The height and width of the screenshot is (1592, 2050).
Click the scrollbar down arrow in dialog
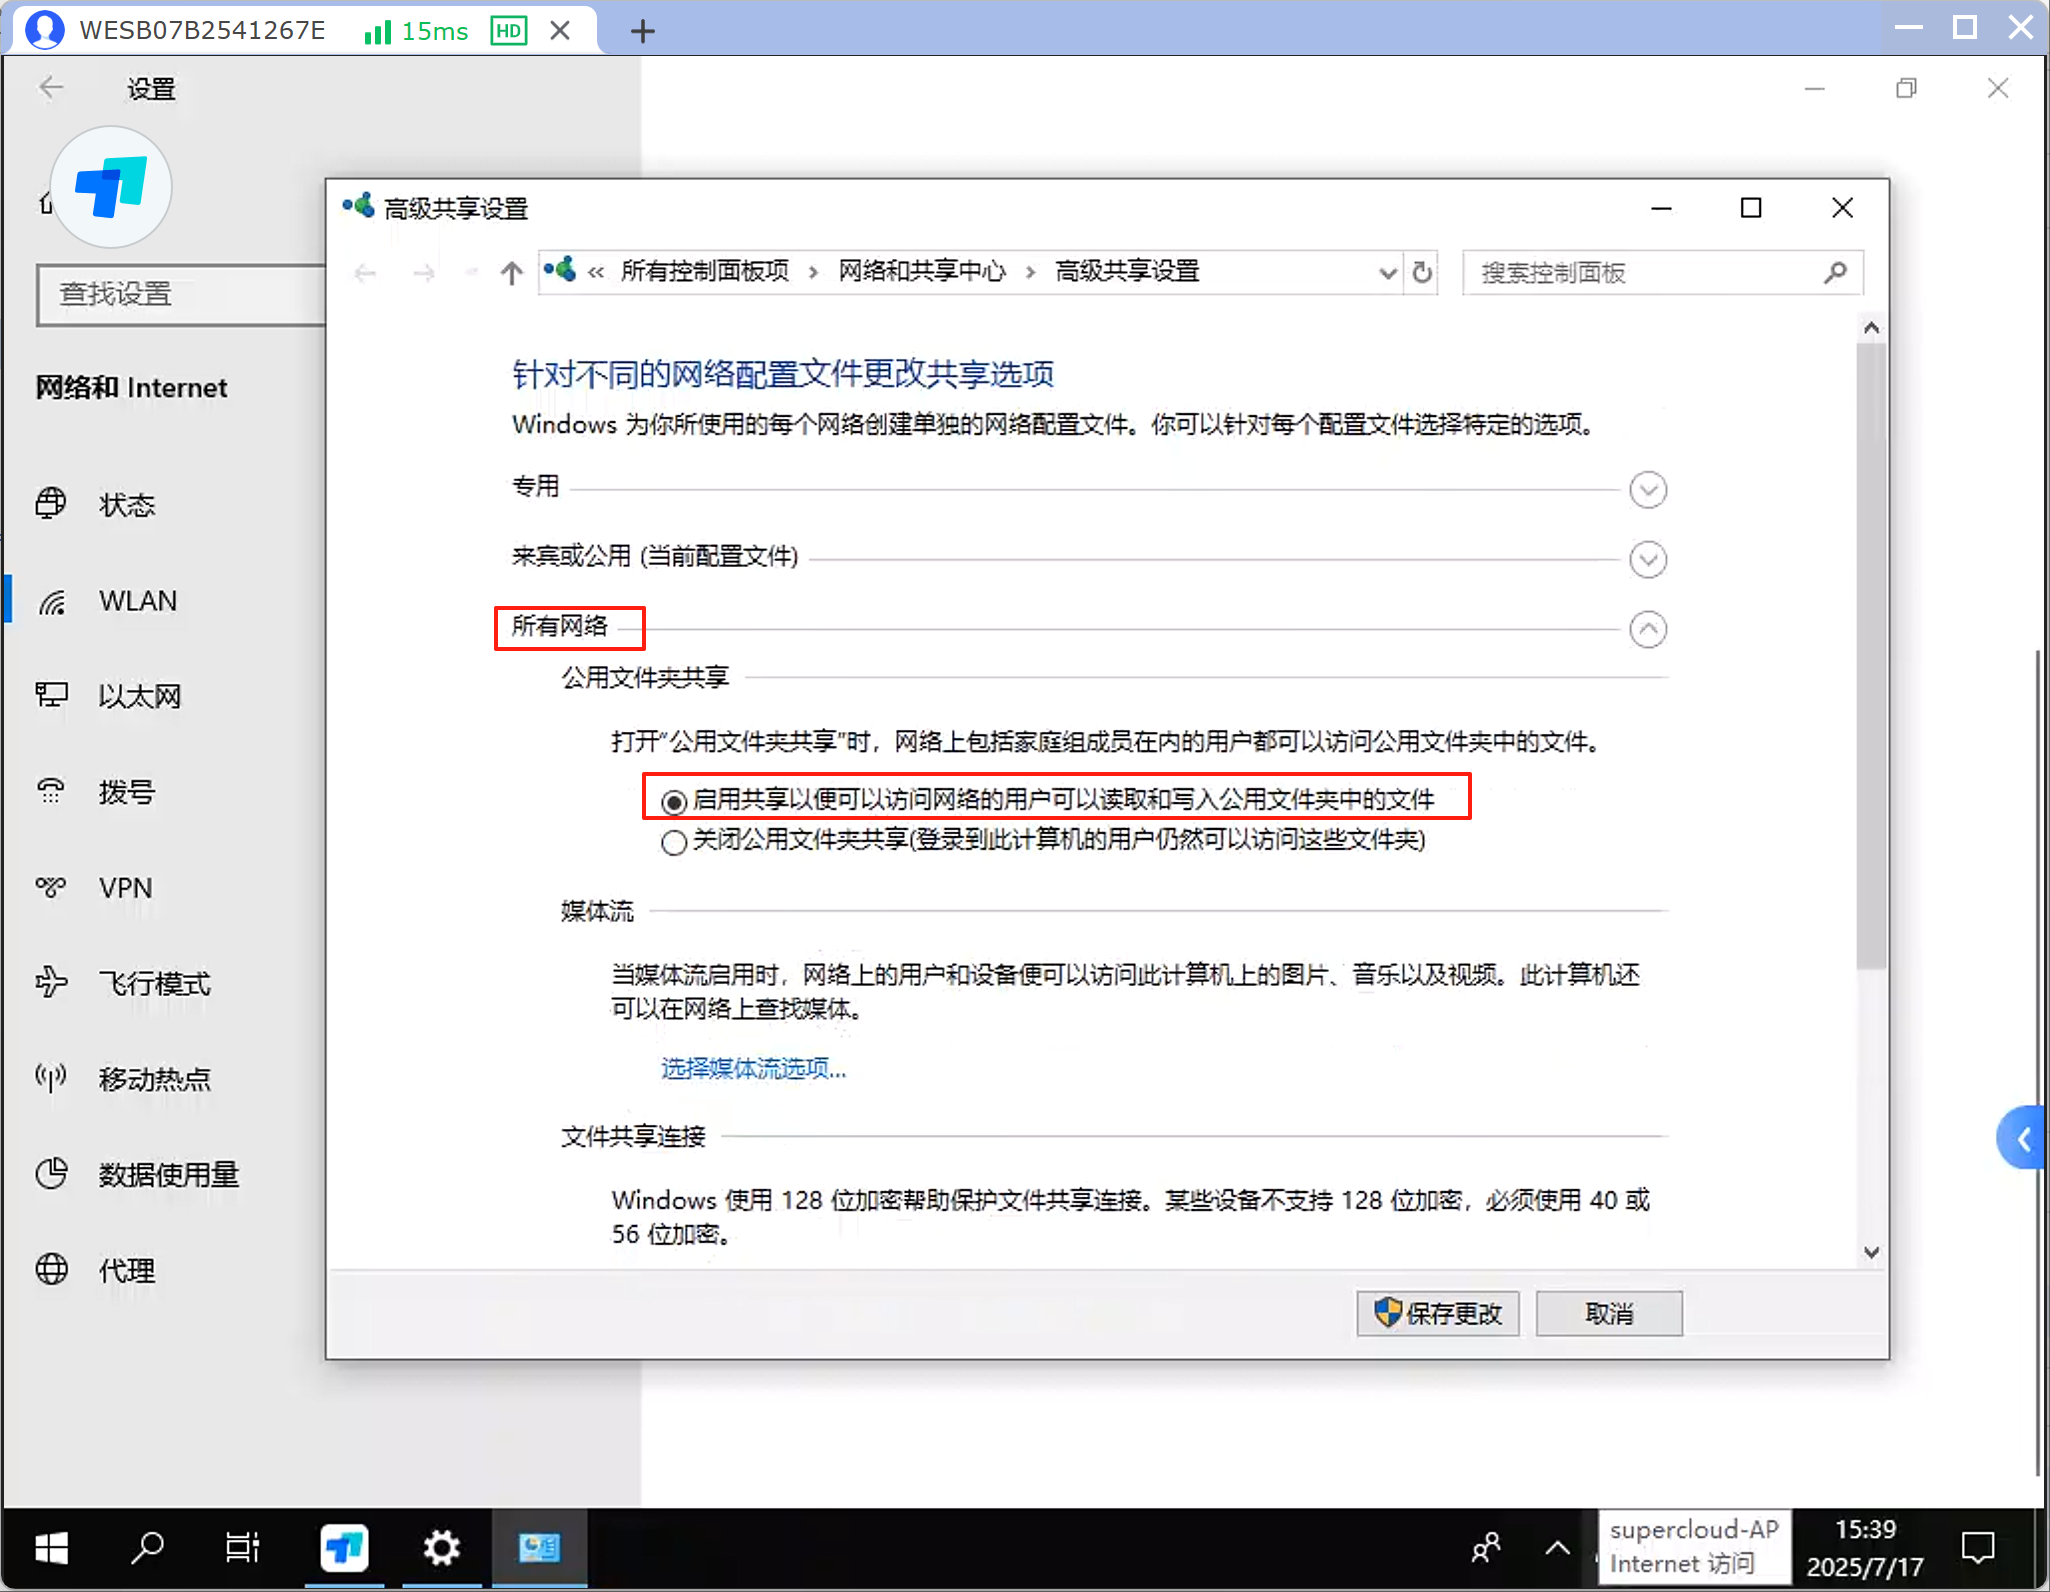pyautogui.click(x=1871, y=1252)
